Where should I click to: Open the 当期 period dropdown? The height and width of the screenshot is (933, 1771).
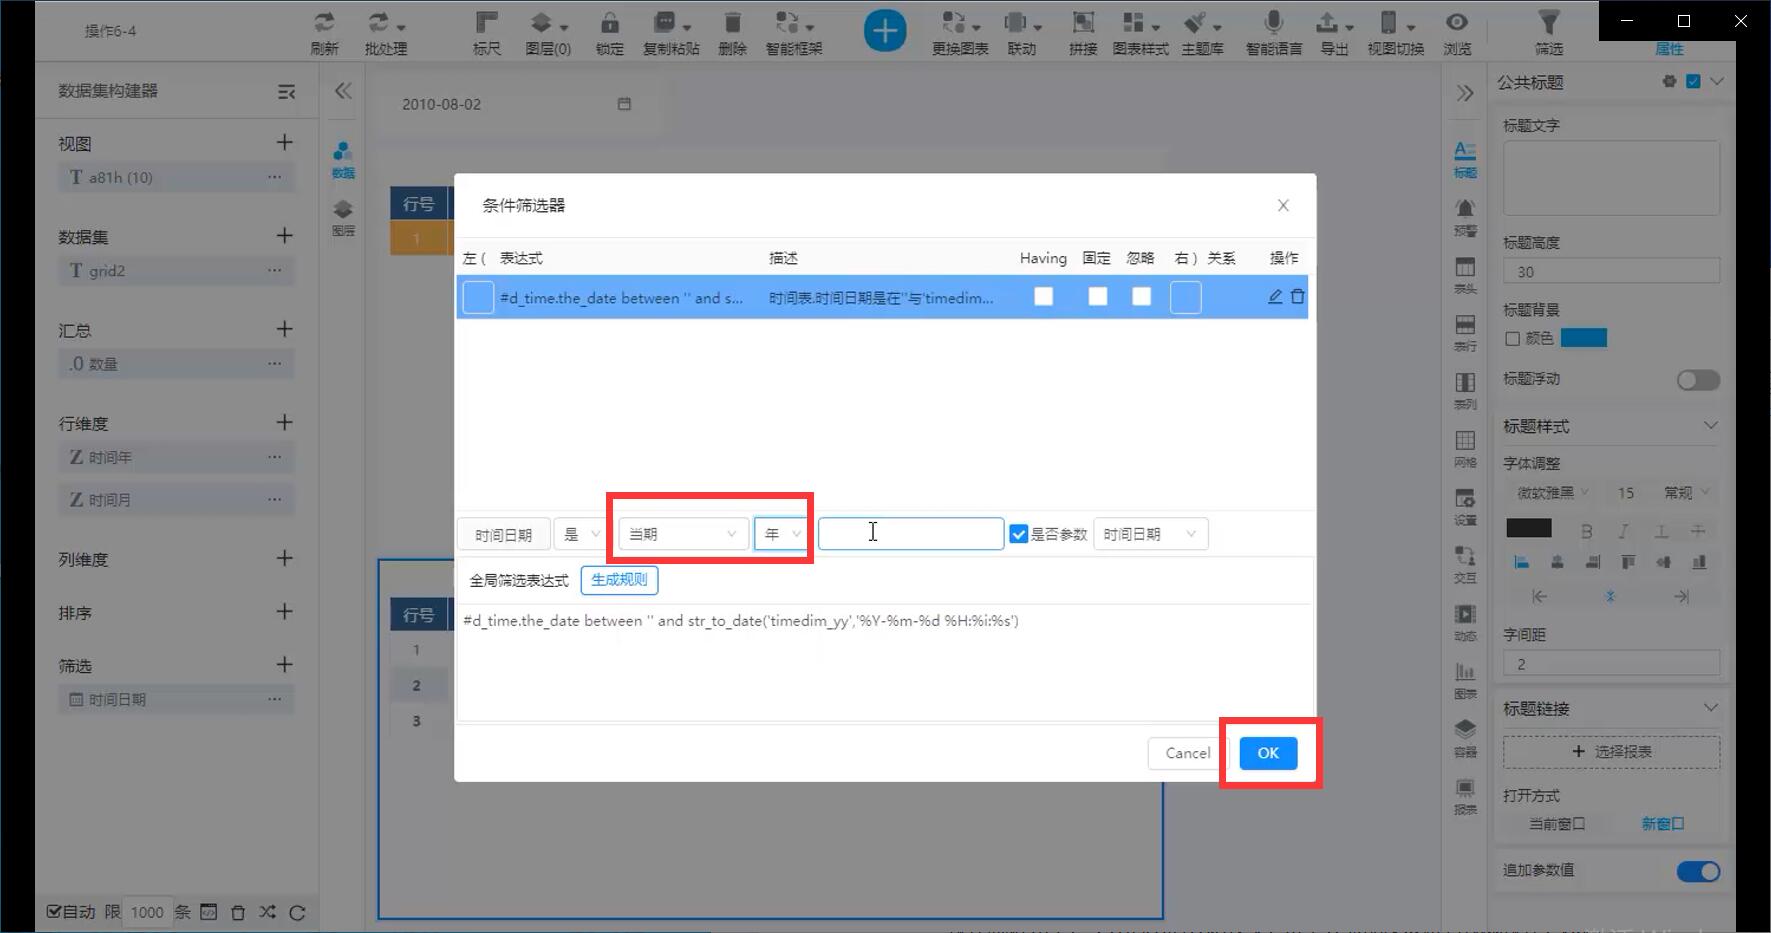pos(683,534)
